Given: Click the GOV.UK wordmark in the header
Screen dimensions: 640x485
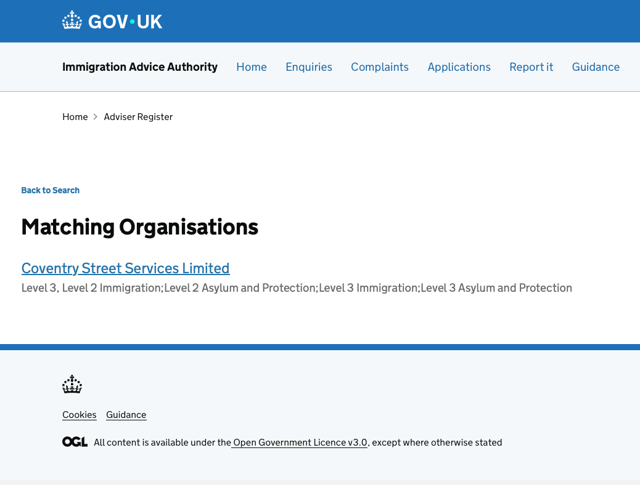Looking at the screenshot, I should (125, 22).
